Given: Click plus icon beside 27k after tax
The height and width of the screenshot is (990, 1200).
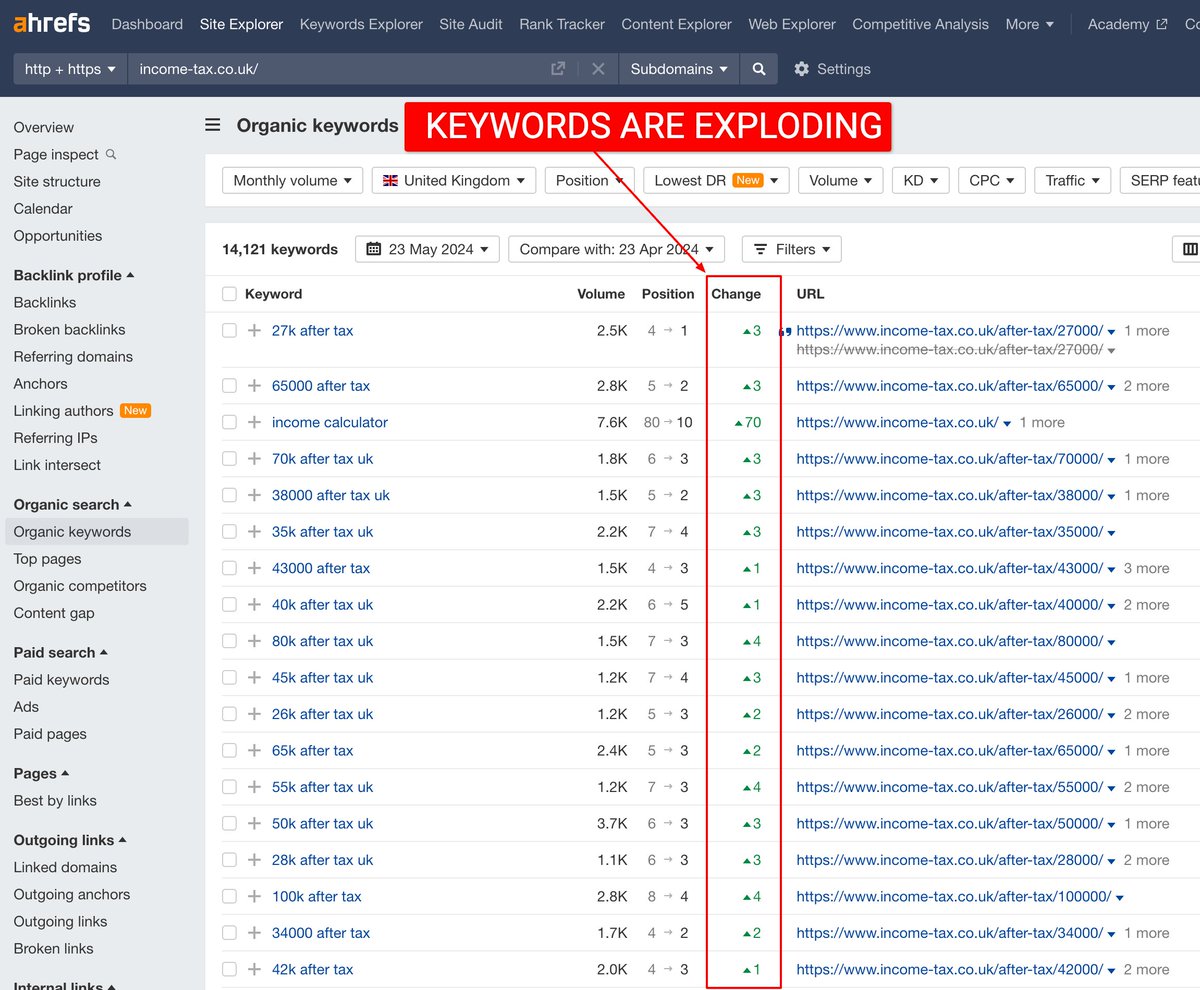Looking at the screenshot, I should click(x=254, y=331).
